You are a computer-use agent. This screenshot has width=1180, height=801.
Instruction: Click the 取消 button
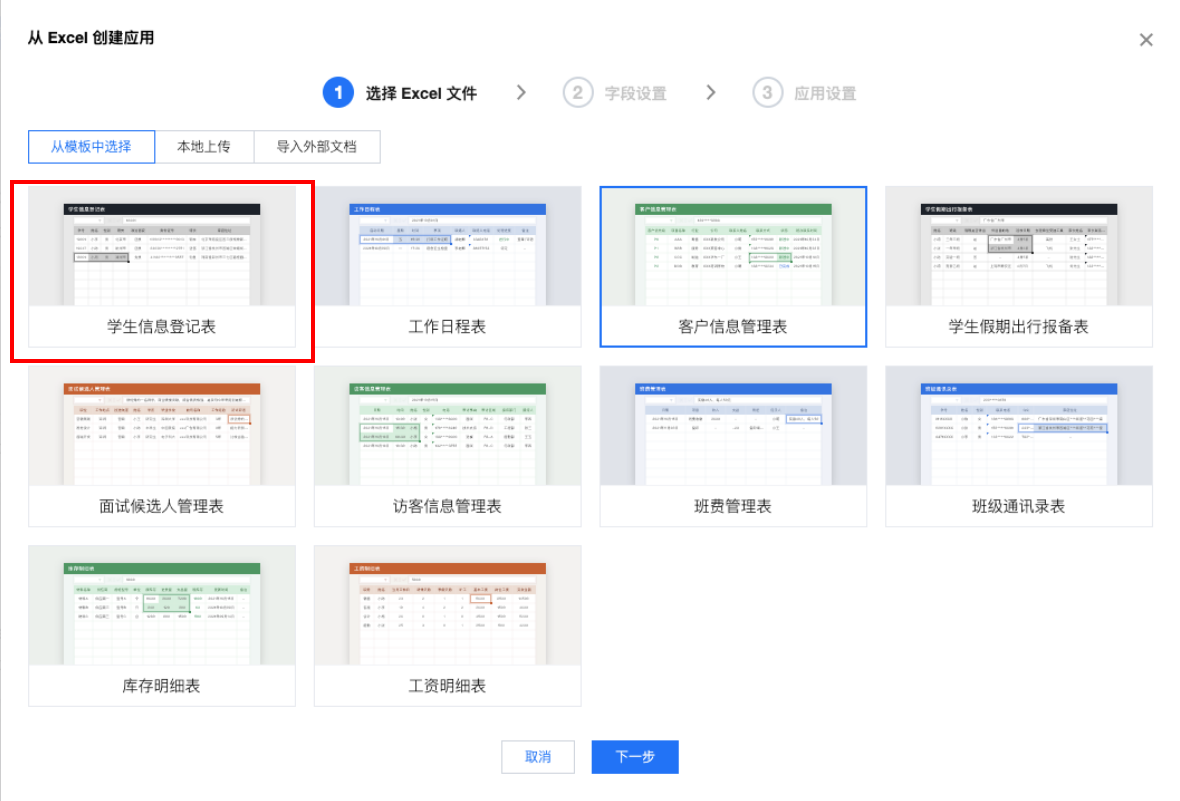tap(538, 757)
